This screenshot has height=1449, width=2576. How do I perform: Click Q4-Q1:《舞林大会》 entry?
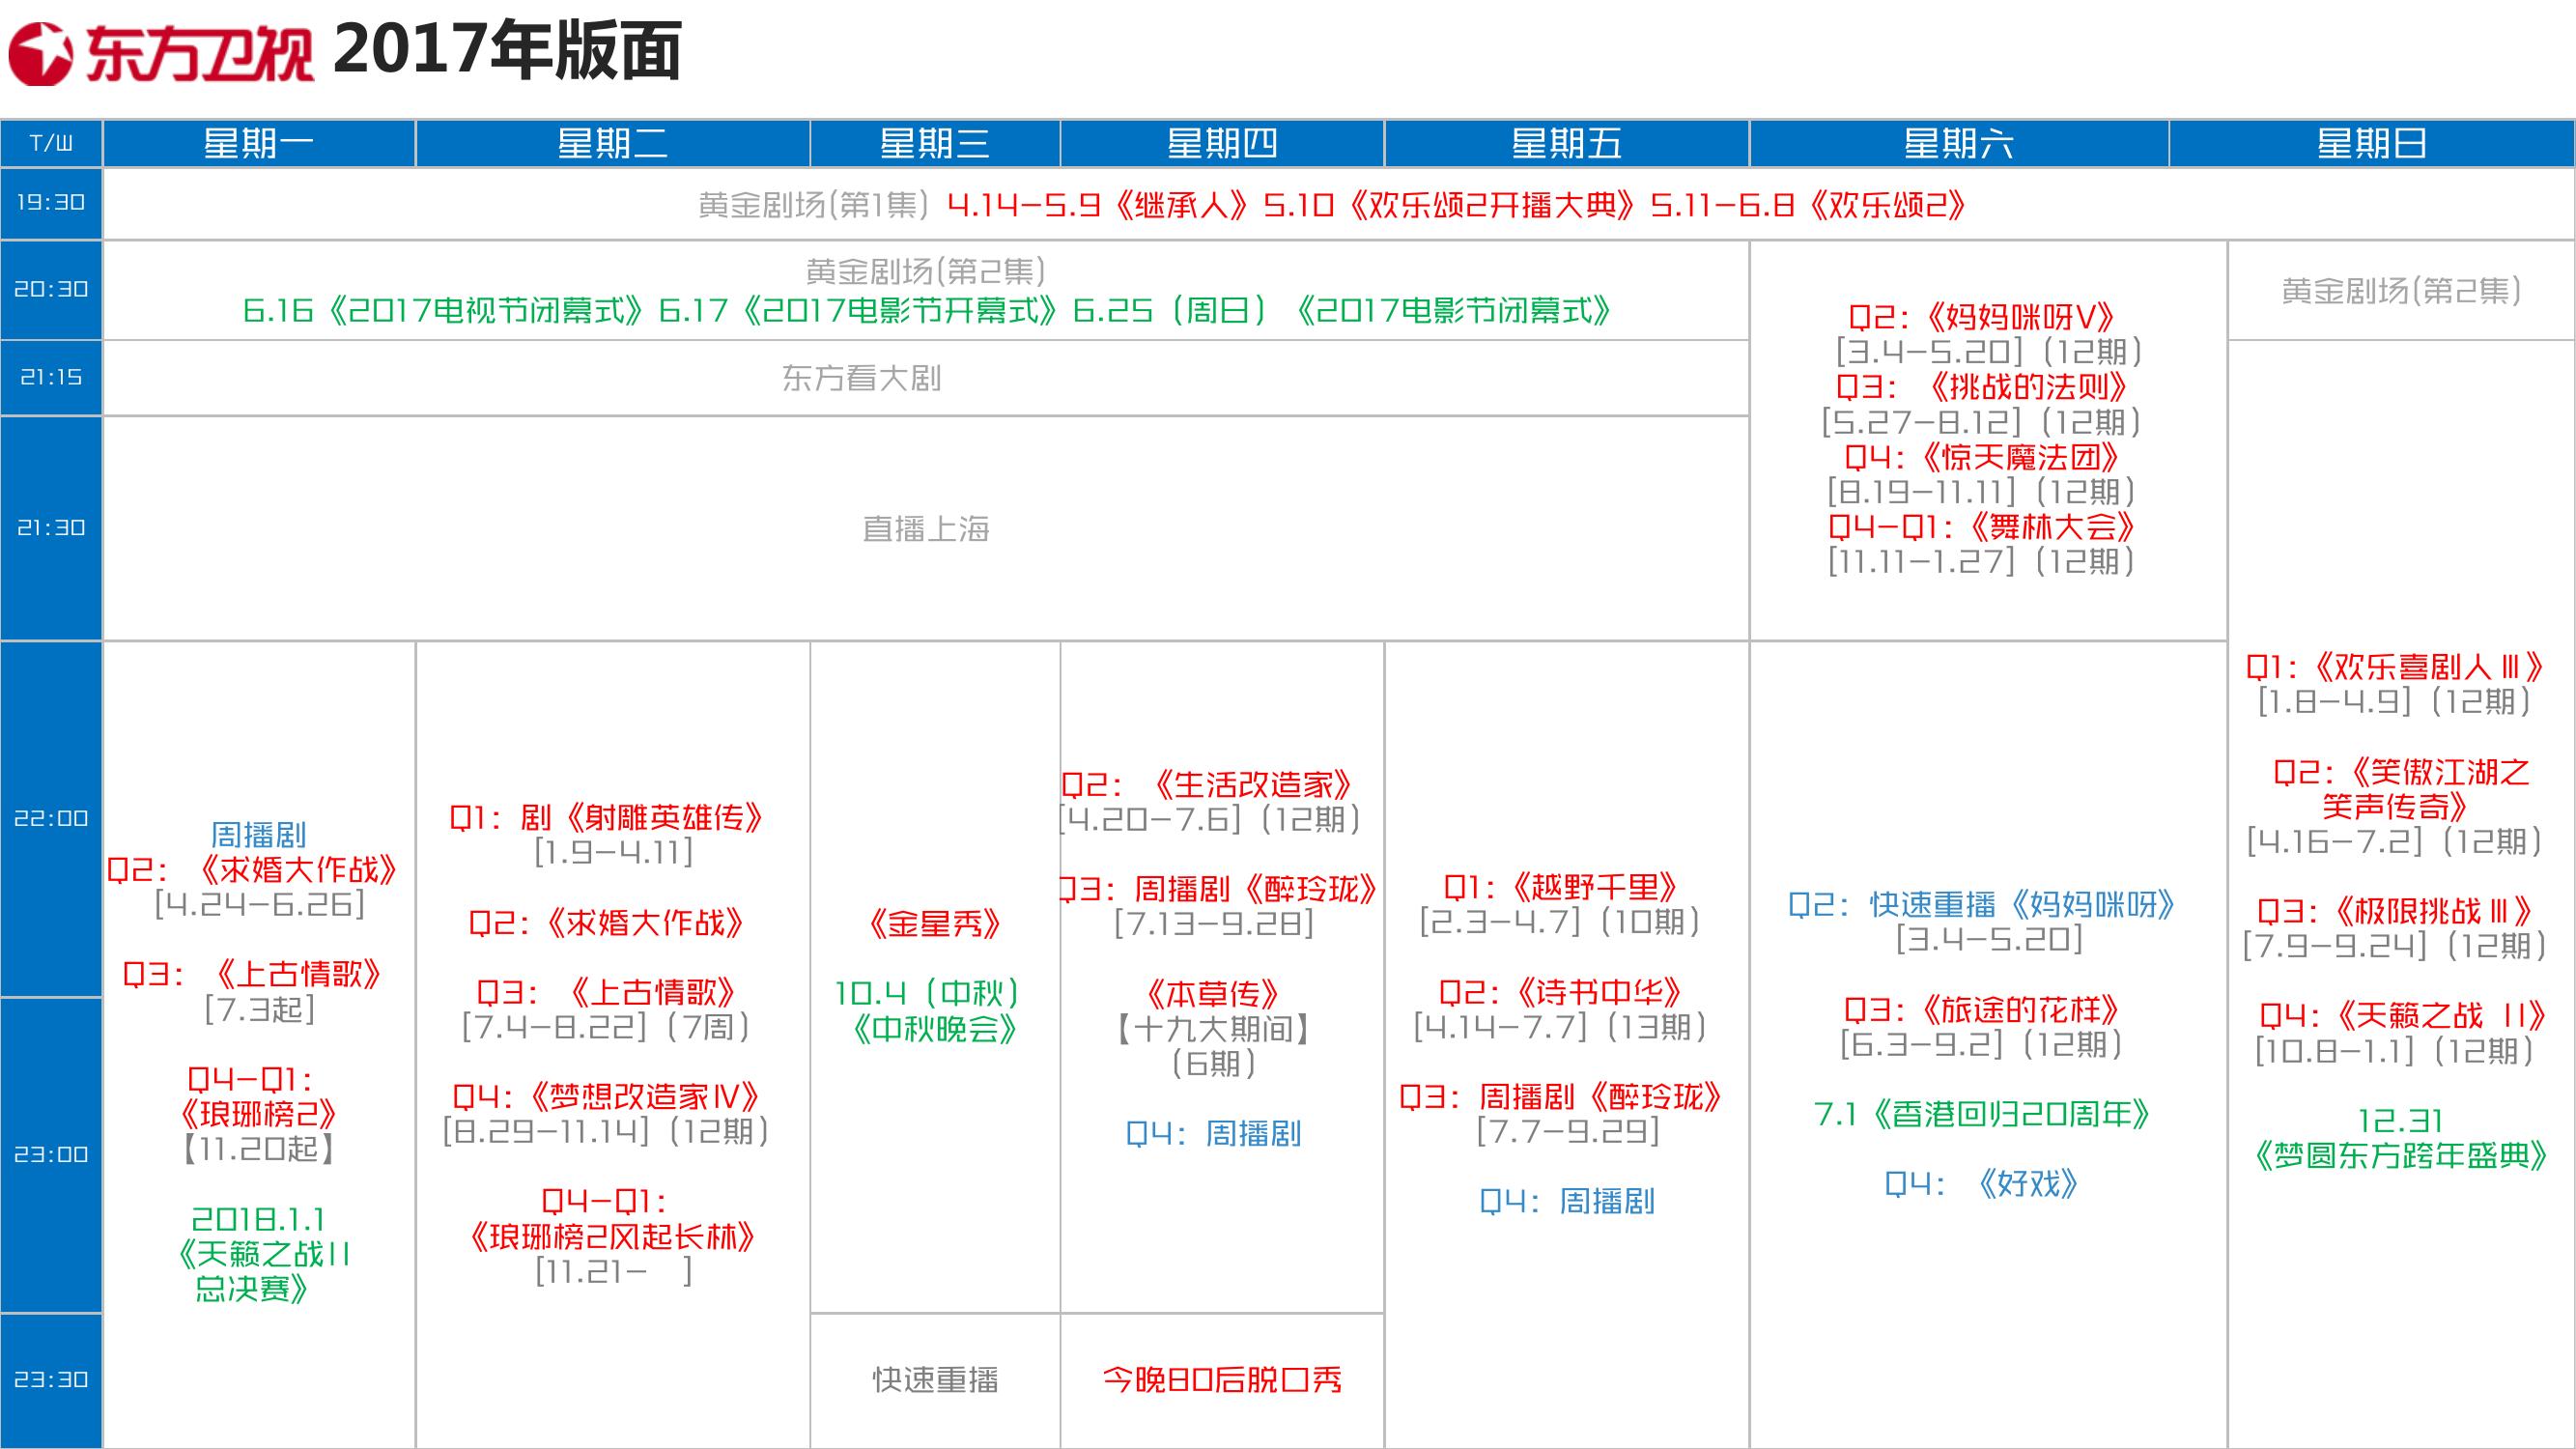tap(1981, 527)
